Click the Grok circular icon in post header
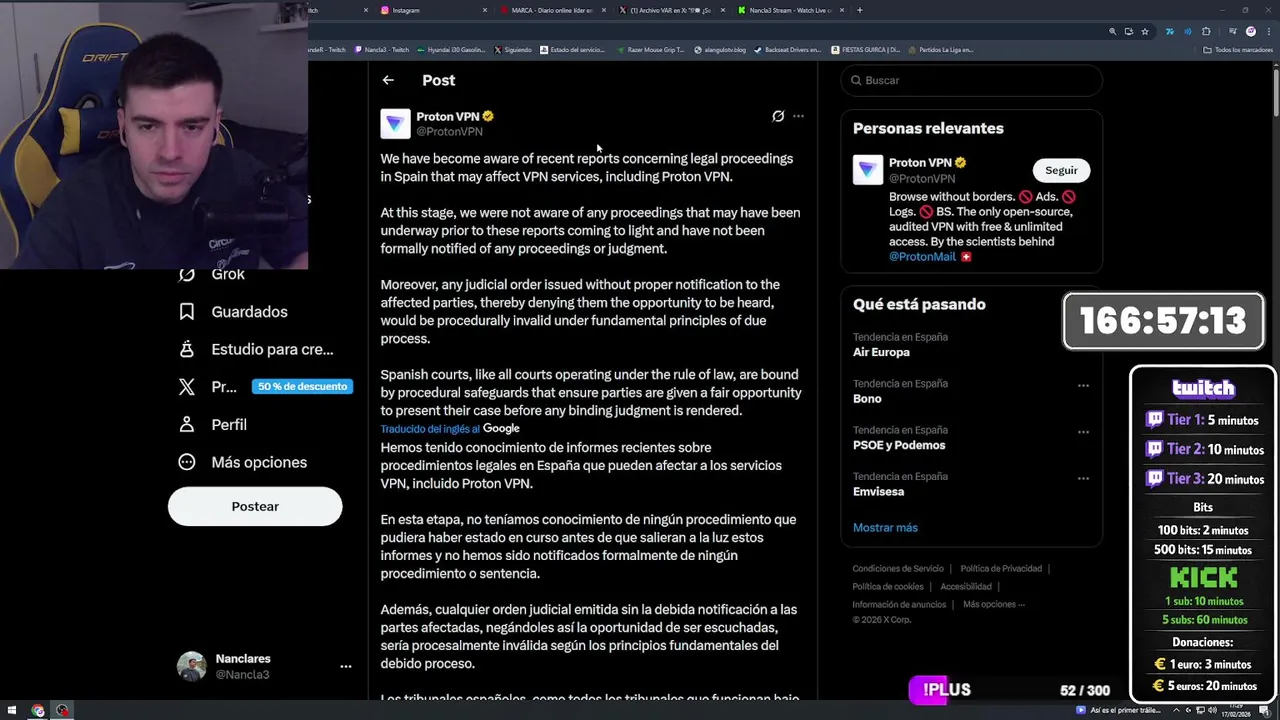The image size is (1280, 720). pyautogui.click(x=778, y=116)
